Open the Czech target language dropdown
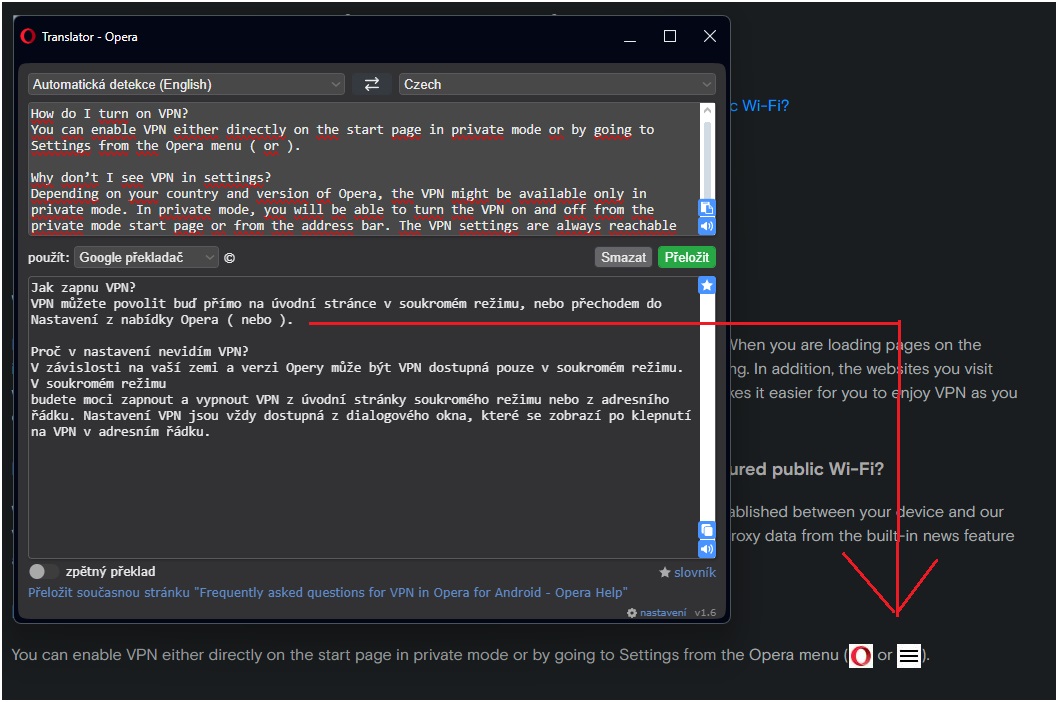Screen dimensions: 1058x702 click(x=557, y=84)
